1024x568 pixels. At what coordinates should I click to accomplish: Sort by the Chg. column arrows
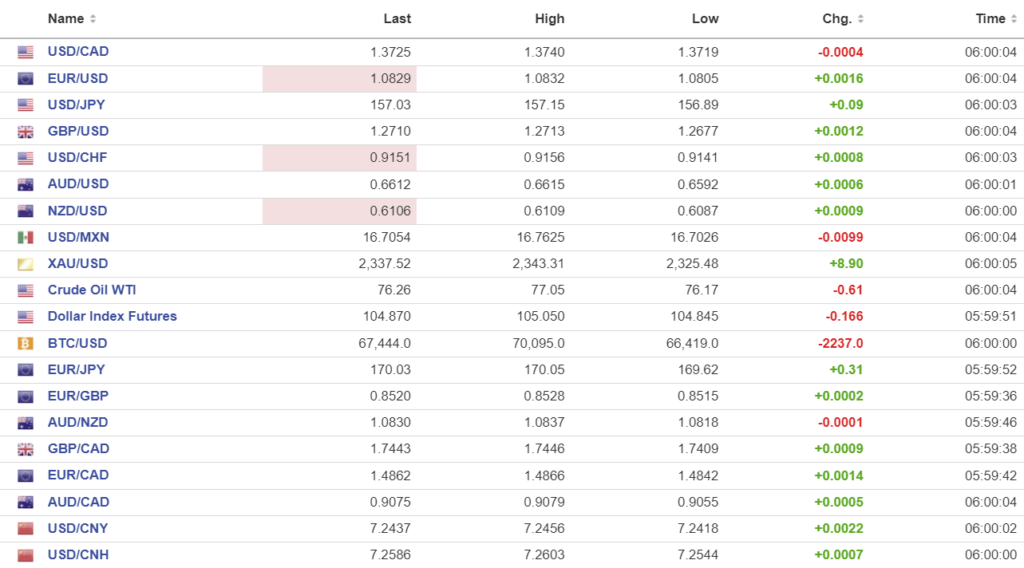tap(861, 19)
